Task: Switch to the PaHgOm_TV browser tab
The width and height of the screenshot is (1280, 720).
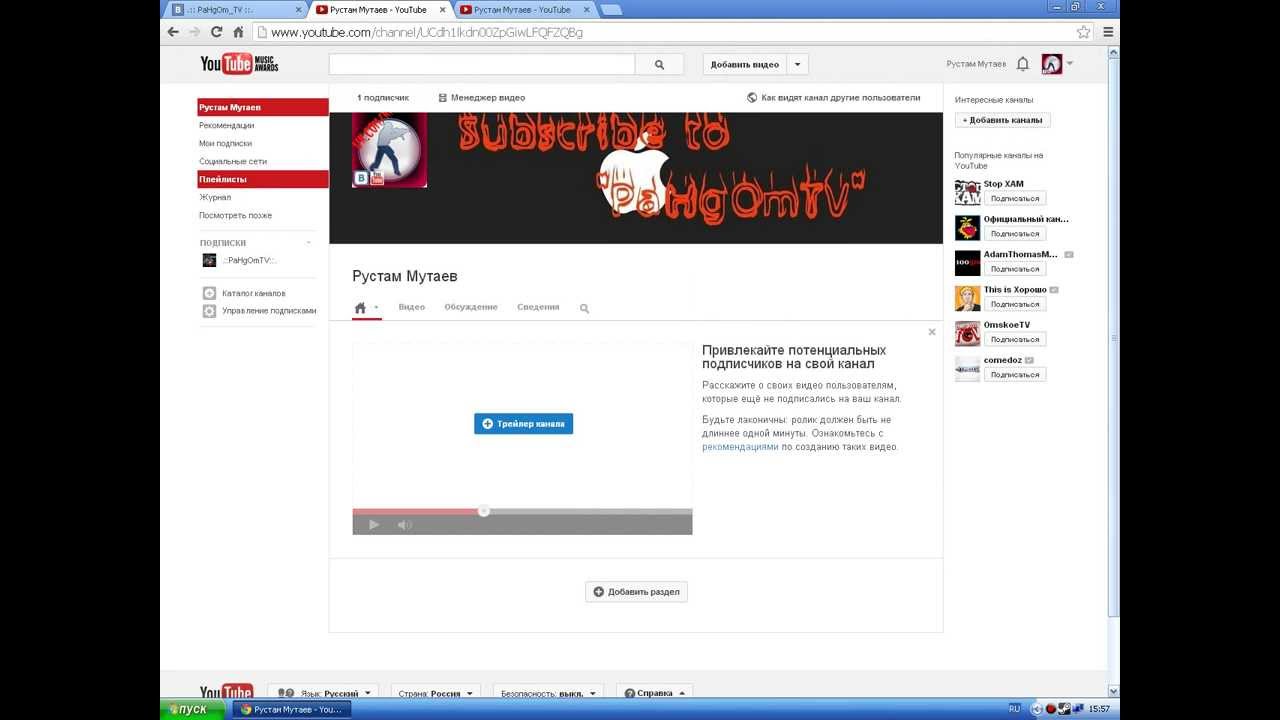Action: tap(236, 9)
